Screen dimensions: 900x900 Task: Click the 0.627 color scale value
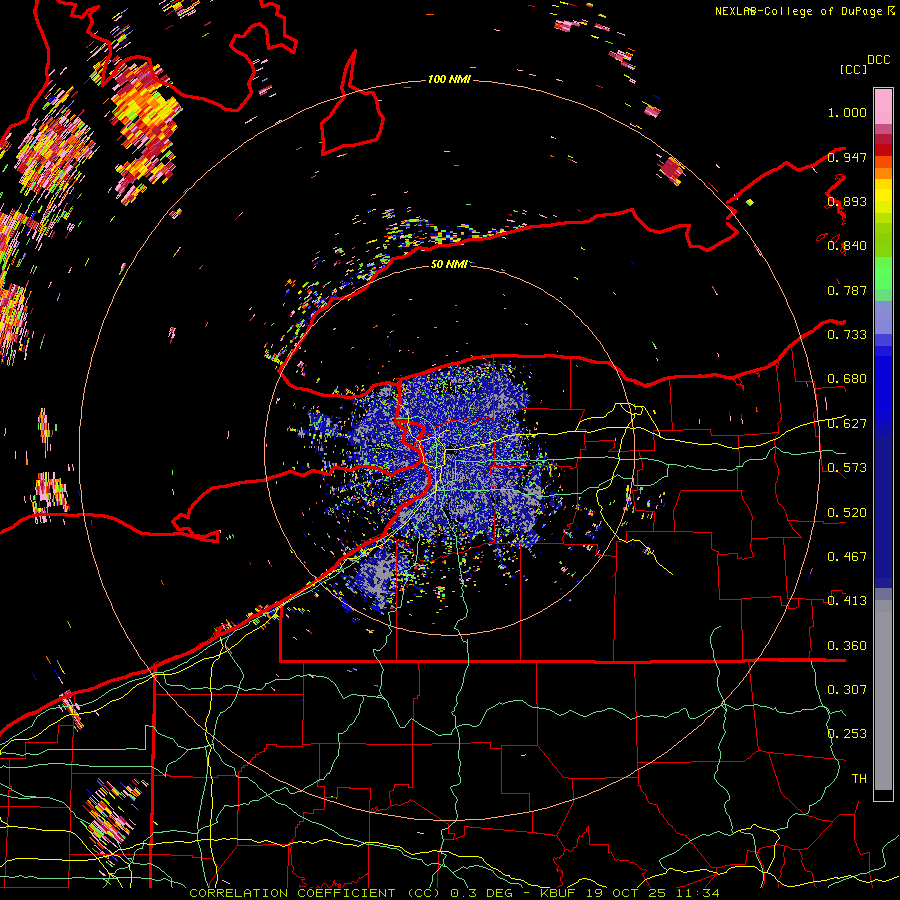tap(847, 424)
